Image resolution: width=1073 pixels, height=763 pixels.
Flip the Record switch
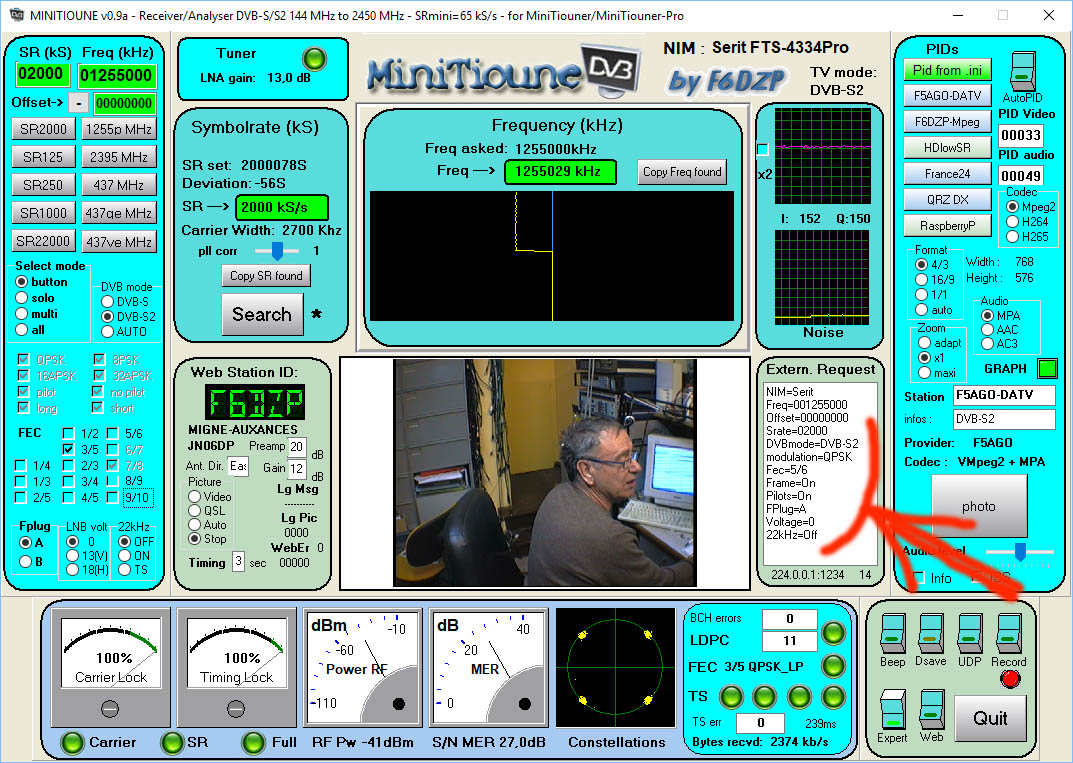coord(1007,635)
